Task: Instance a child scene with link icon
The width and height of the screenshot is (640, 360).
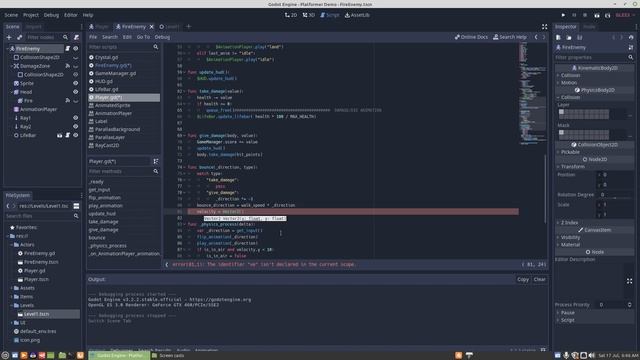Action: click(x=19, y=37)
